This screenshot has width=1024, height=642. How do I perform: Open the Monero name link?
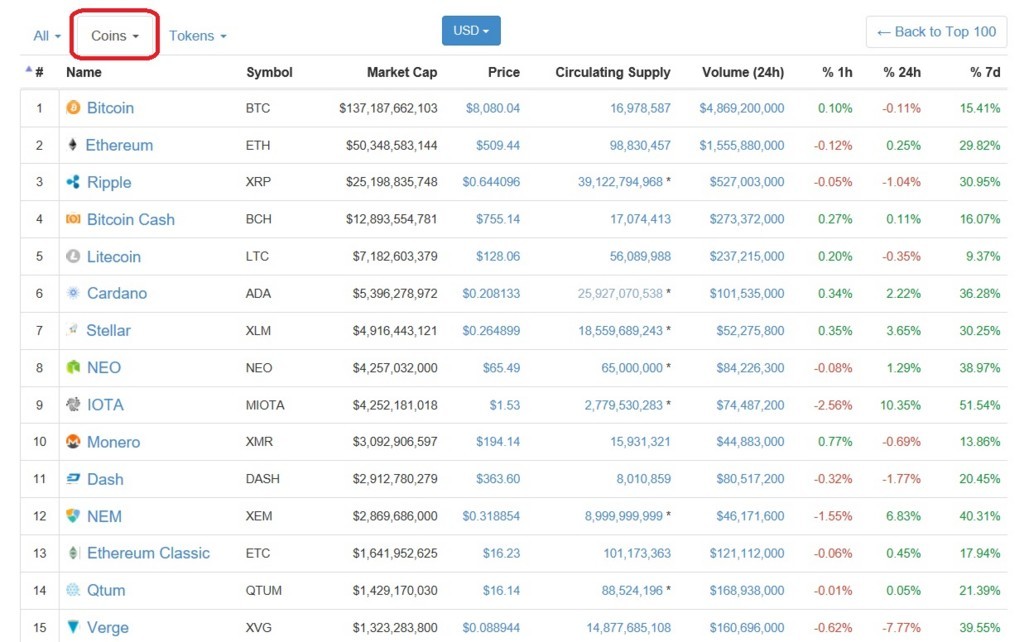click(x=114, y=442)
